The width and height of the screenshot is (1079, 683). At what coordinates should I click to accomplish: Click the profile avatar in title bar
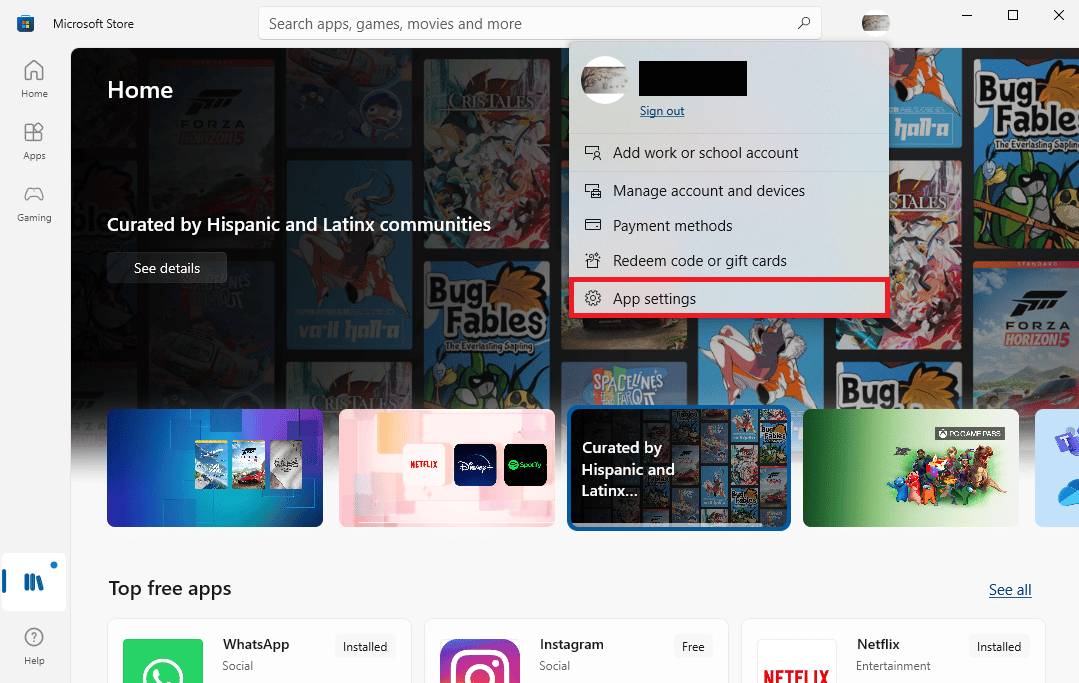coord(875,23)
